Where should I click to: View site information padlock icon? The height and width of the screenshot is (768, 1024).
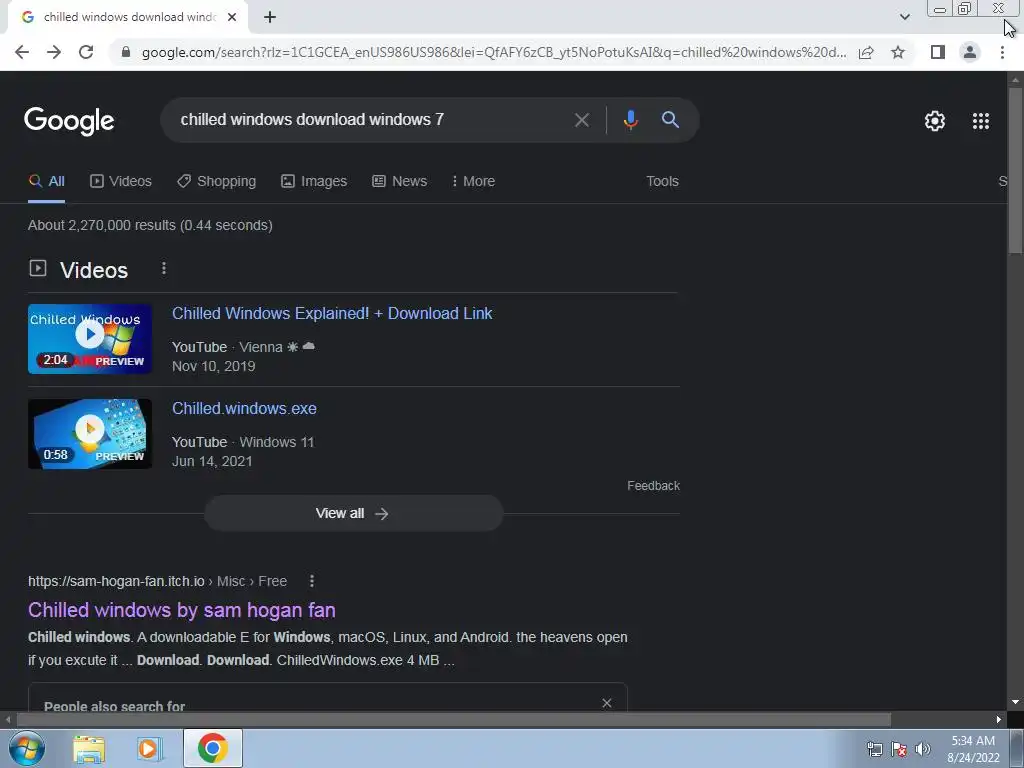coord(126,52)
